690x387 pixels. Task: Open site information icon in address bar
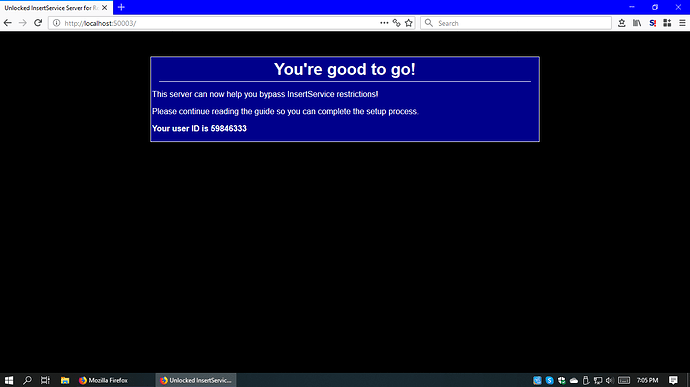tap(56, 23)
